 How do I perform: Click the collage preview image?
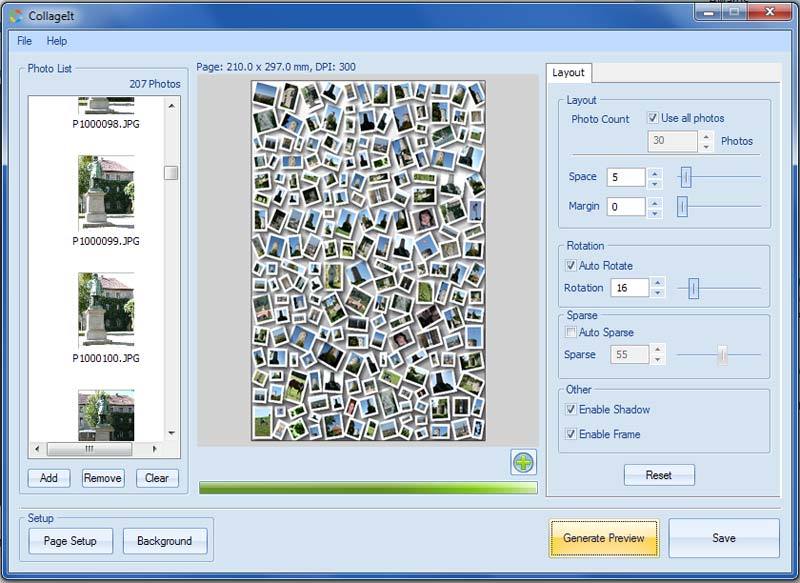click(x=368, y=260)
